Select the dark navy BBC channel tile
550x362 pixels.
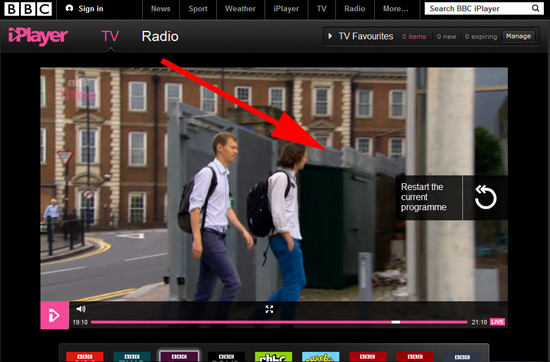(462, 357)
